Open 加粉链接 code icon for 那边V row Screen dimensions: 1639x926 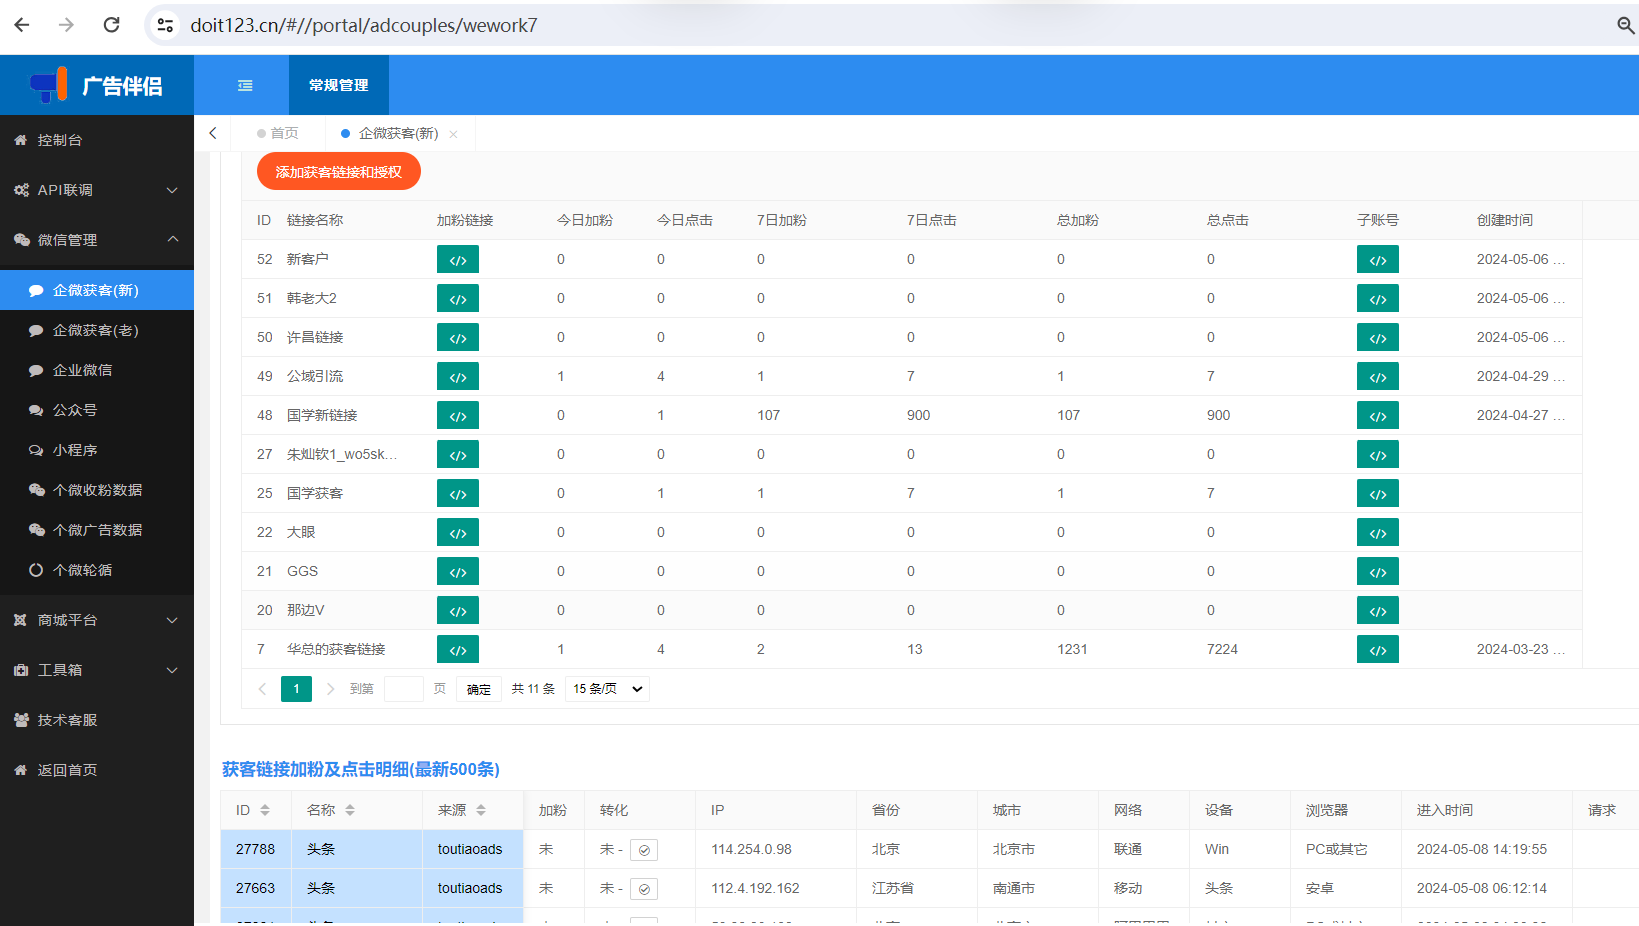point(458,610)
